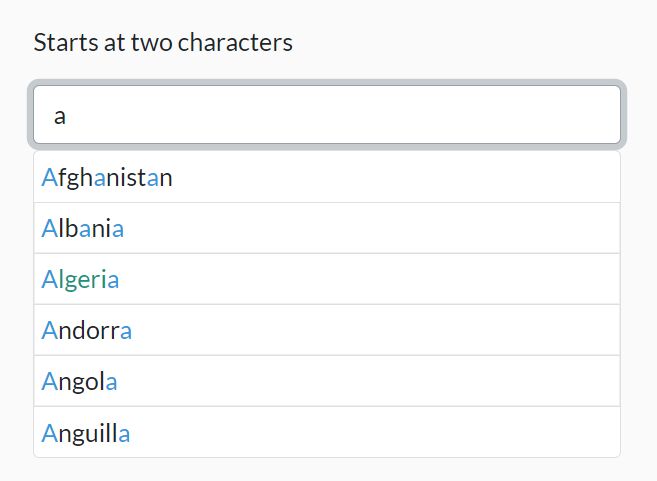Choose Angola in the dropdown list
This screenshot has width=657, height=481.
click(x=80, y=382)
